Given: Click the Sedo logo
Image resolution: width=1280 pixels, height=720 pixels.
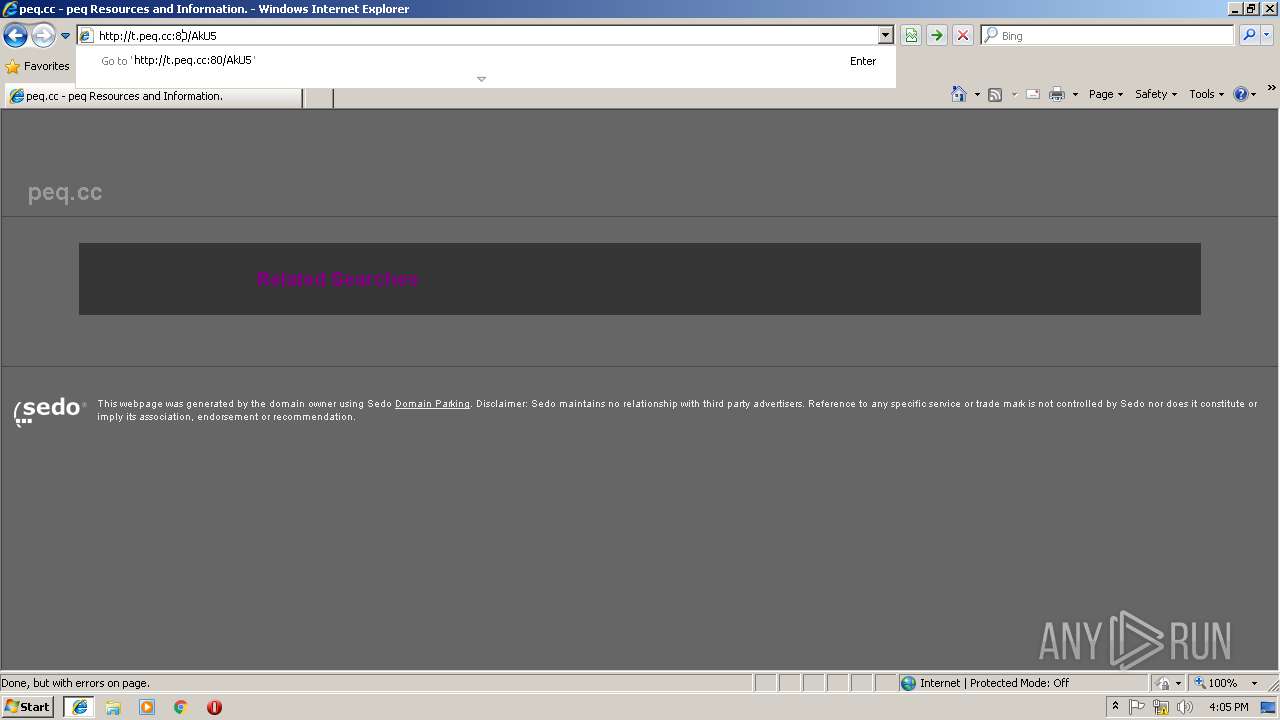Looking at the screenshot, I should (50, 410).
